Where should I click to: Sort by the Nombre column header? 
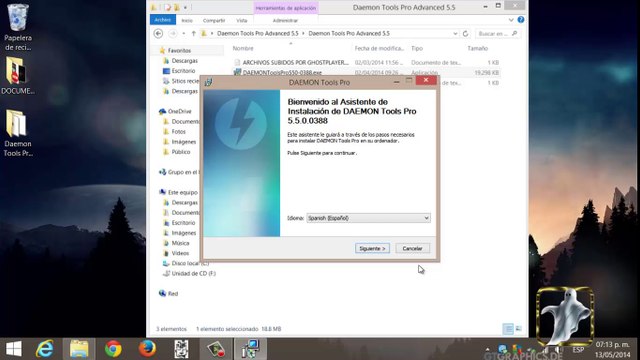tap(243, 48)
